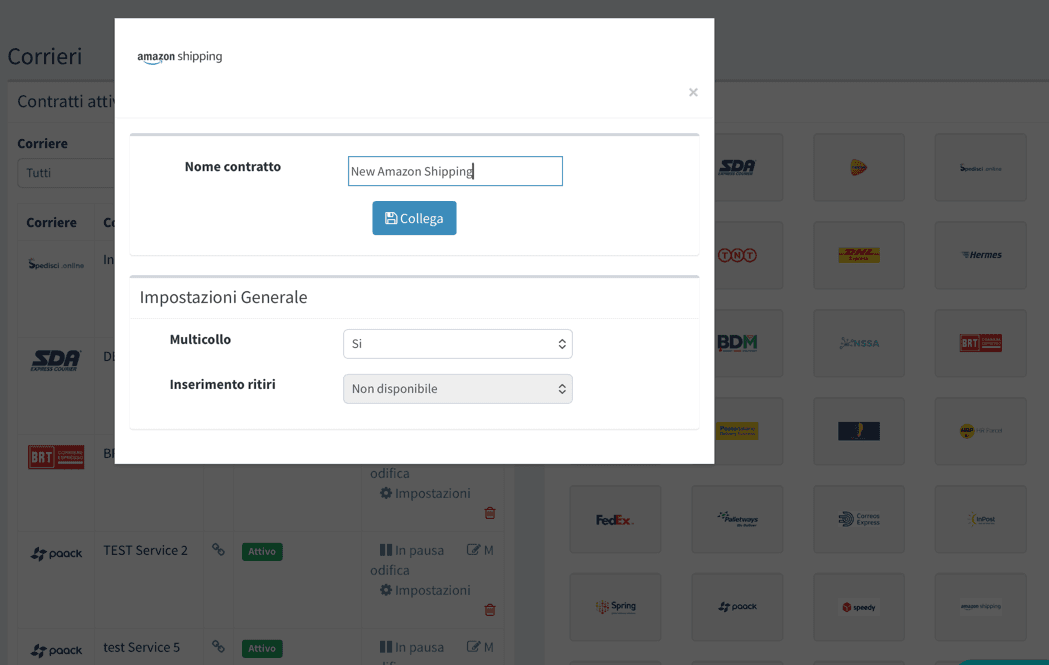Open the Multicollo dropdown
This screenshot has height=665, width=1049.
pos(457,343)
